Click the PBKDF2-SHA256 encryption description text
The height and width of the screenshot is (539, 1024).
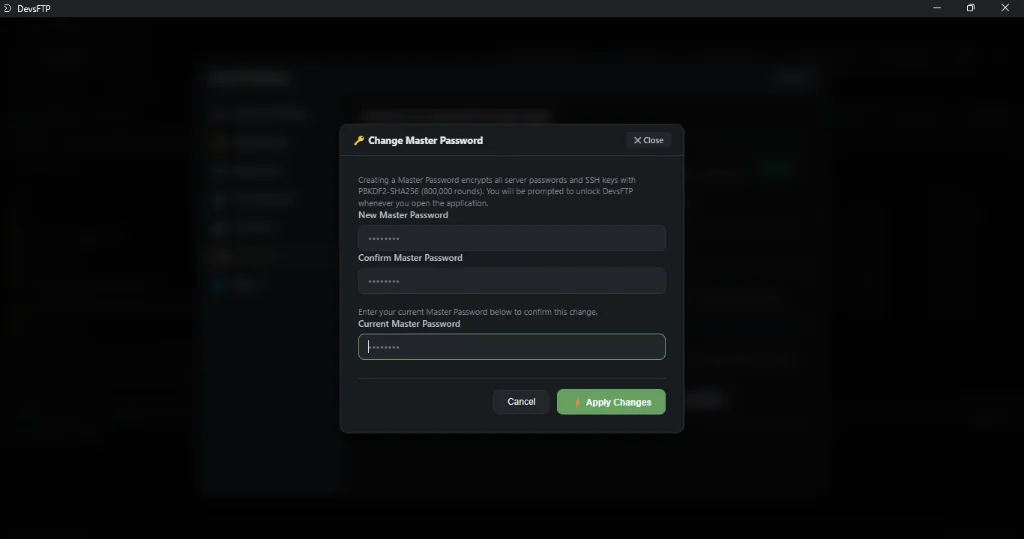pyautogui.click(x=496, y=191)
